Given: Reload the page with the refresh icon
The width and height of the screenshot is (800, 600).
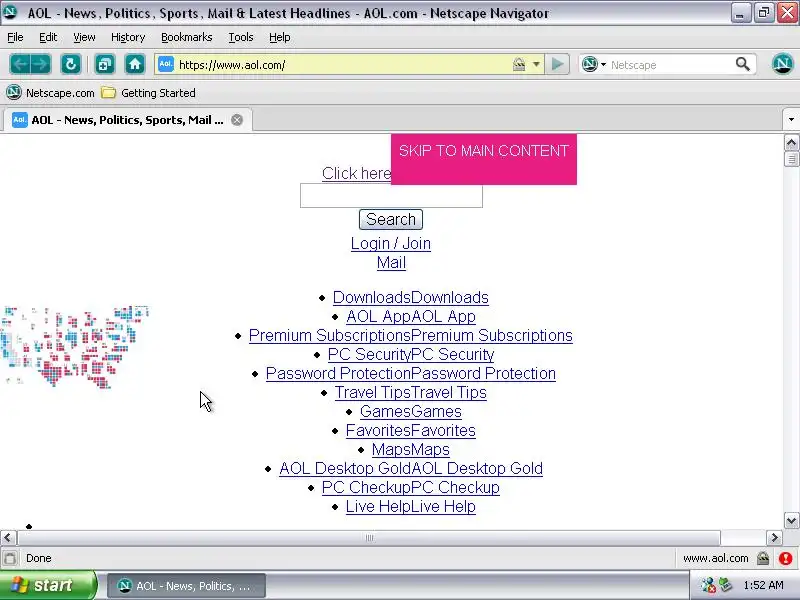Looking at the screenshot, I should [x=70, y=65].
